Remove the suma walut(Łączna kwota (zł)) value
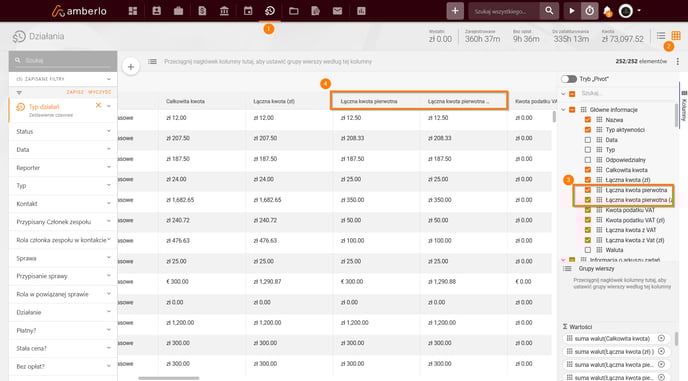 [x=661, y=352]
